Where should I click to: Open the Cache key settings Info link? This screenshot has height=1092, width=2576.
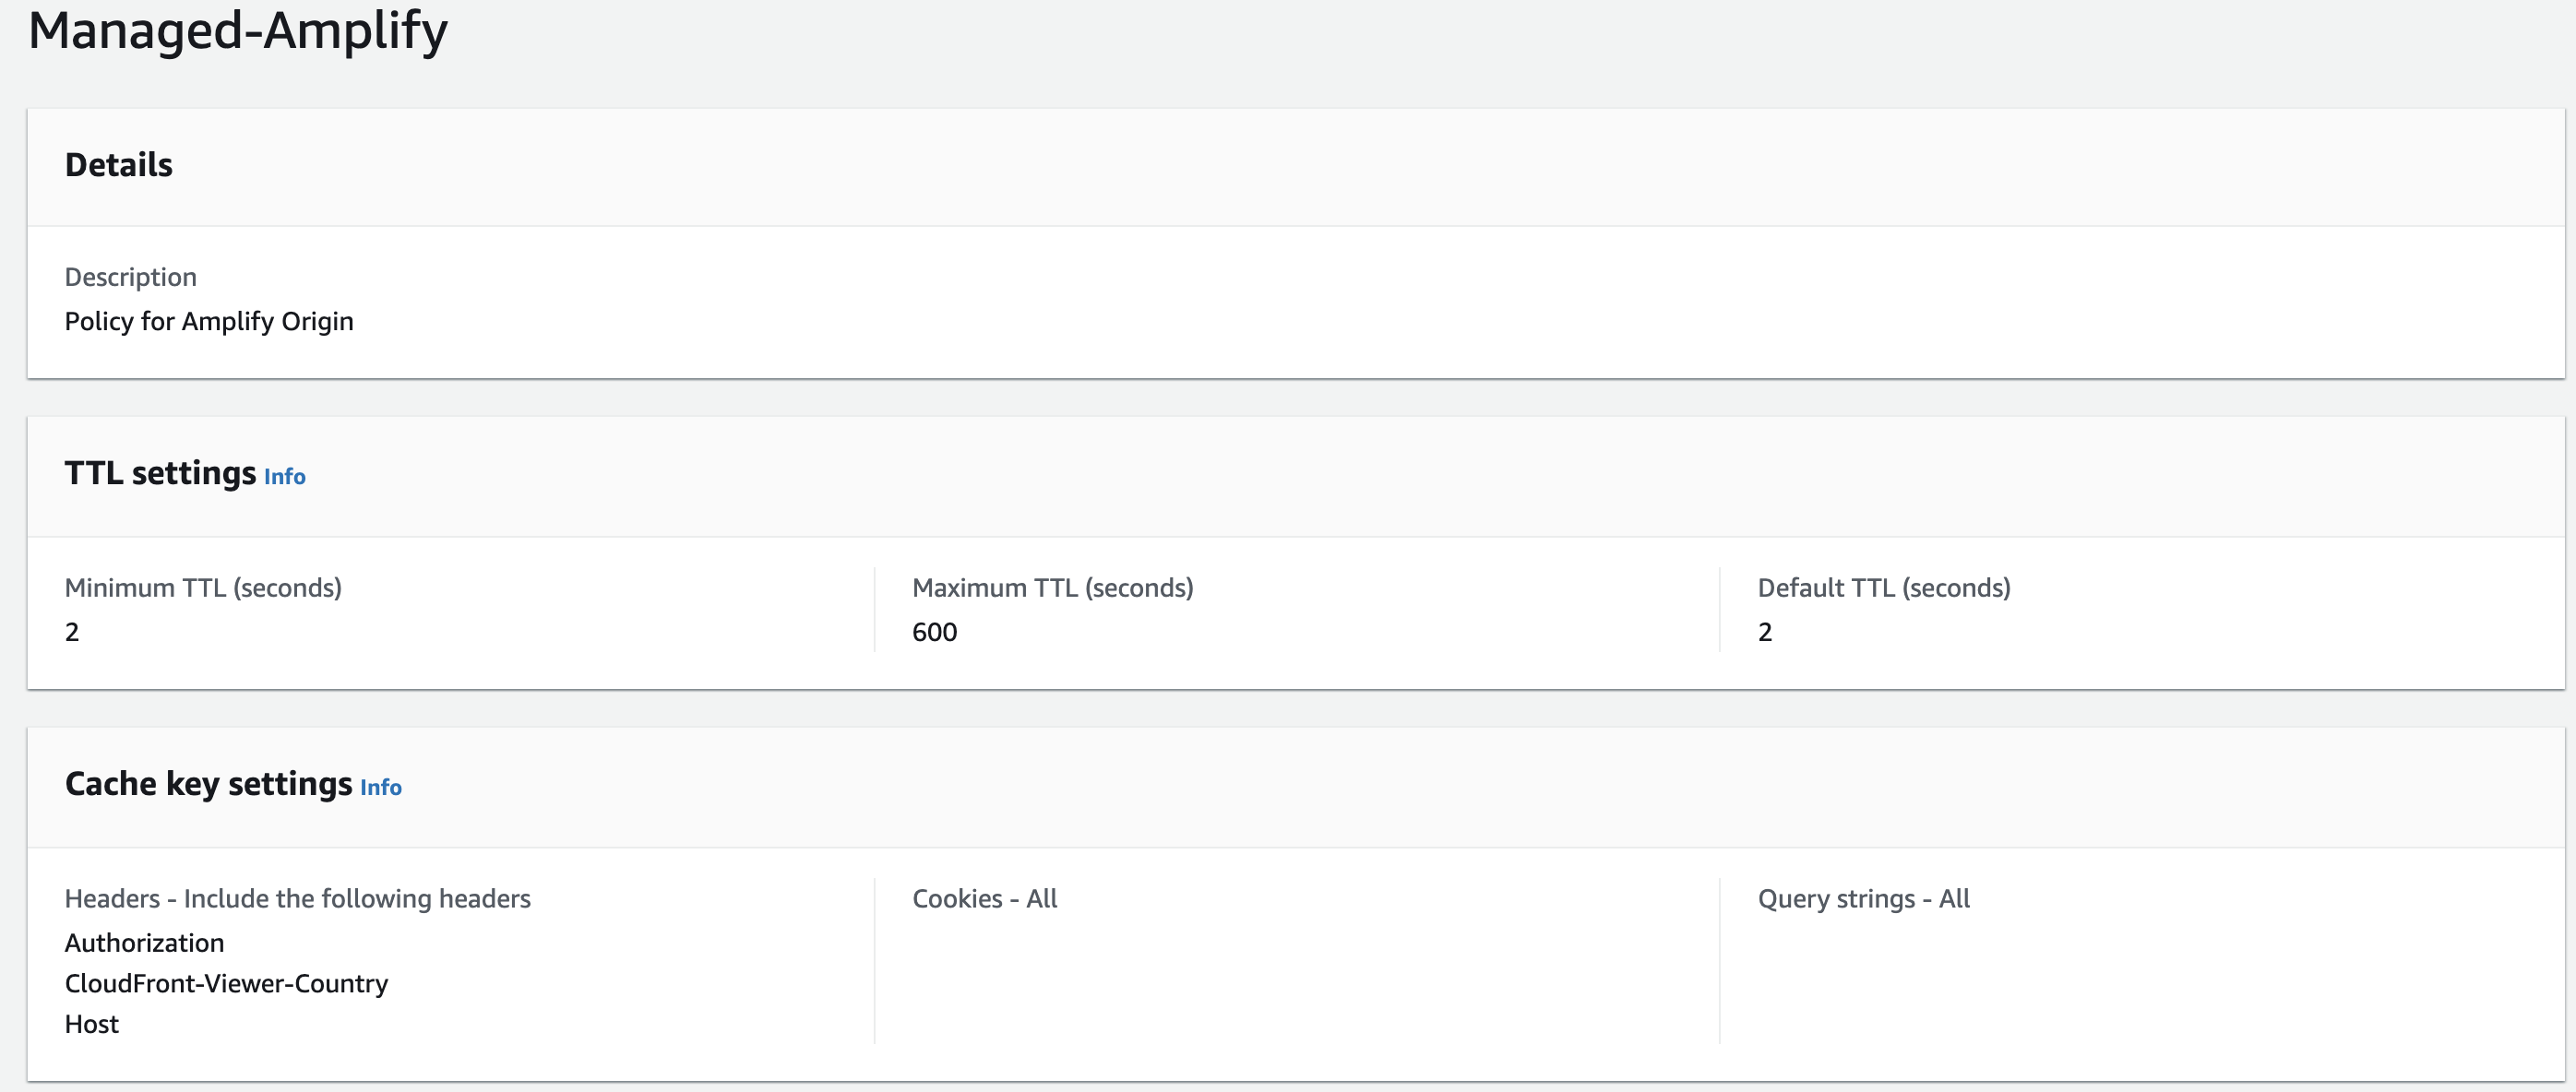click(380, 788)
